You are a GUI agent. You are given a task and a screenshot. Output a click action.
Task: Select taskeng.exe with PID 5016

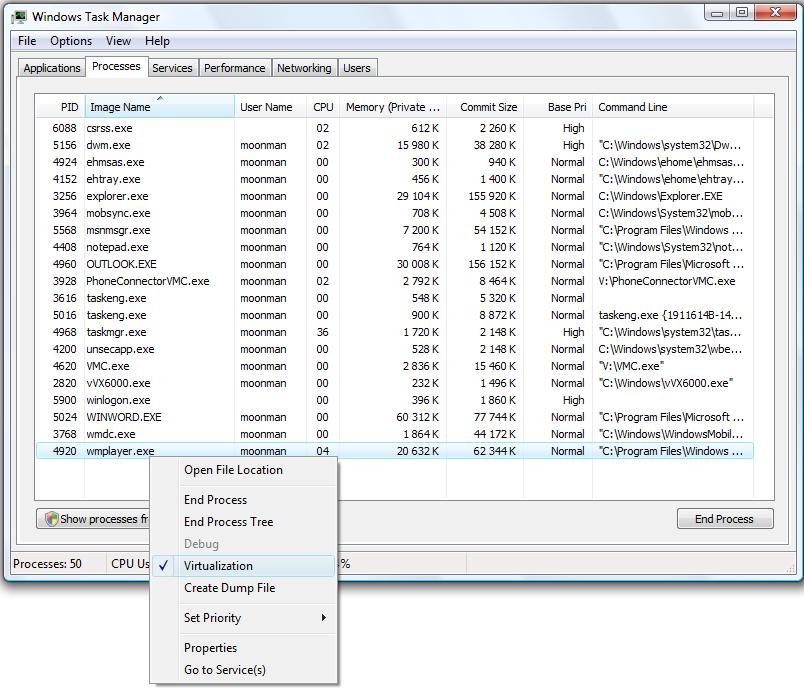(x=395, y=315)
